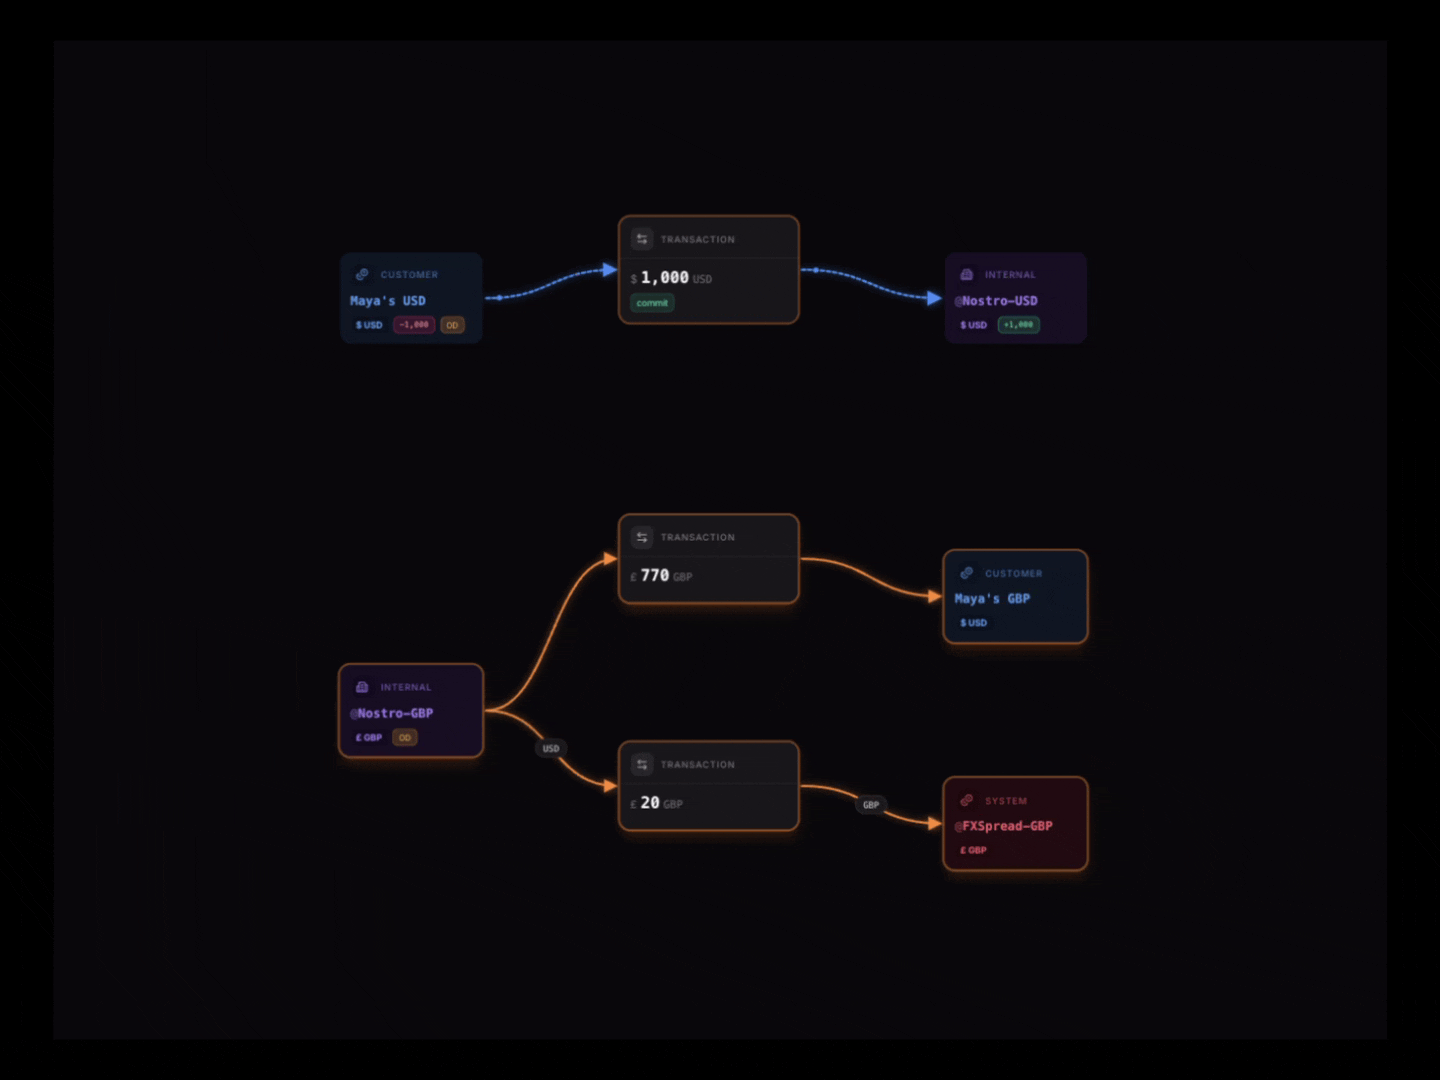Screen dimensions: 1440x1080
Task: Click the "CUSTOMER" label above Maya's USD
Action: [409, 275]
